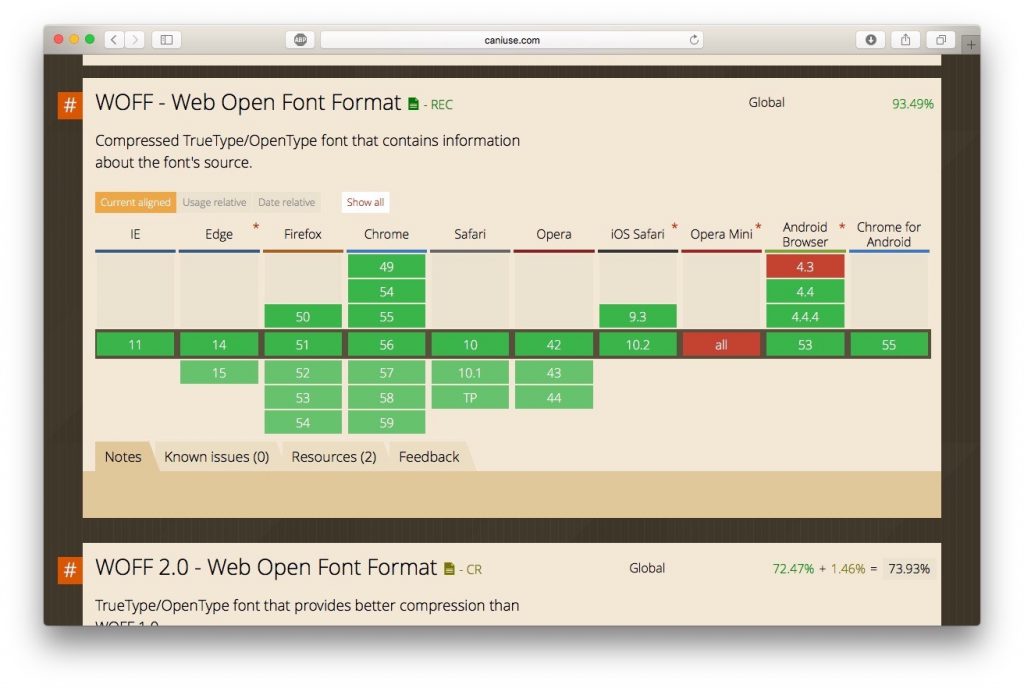Click the 1.46% partial usage value

848,569
